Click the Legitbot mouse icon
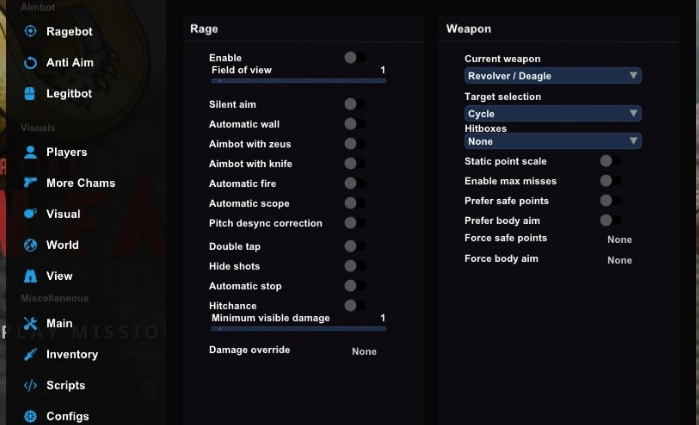 tap(30, 94)
